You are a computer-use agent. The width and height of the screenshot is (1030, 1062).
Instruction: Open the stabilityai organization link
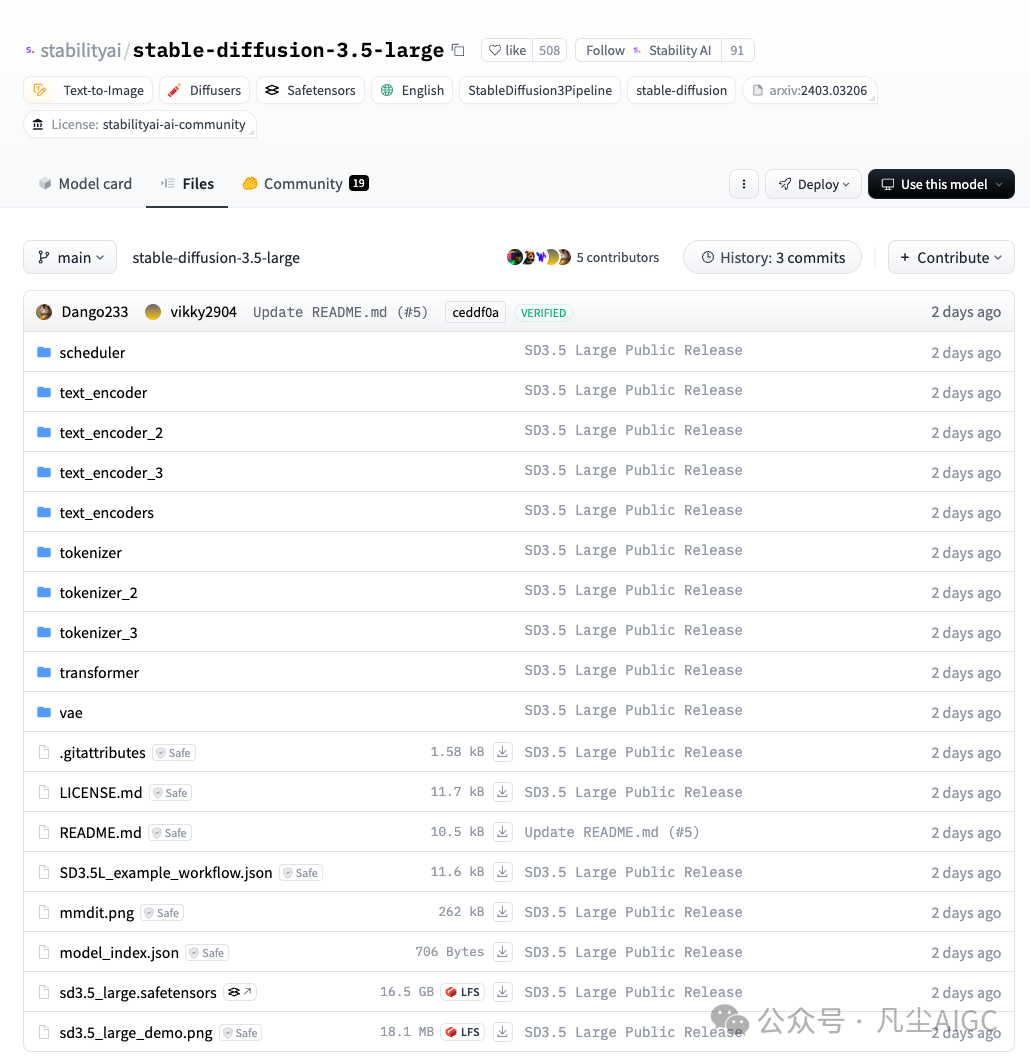81,50
